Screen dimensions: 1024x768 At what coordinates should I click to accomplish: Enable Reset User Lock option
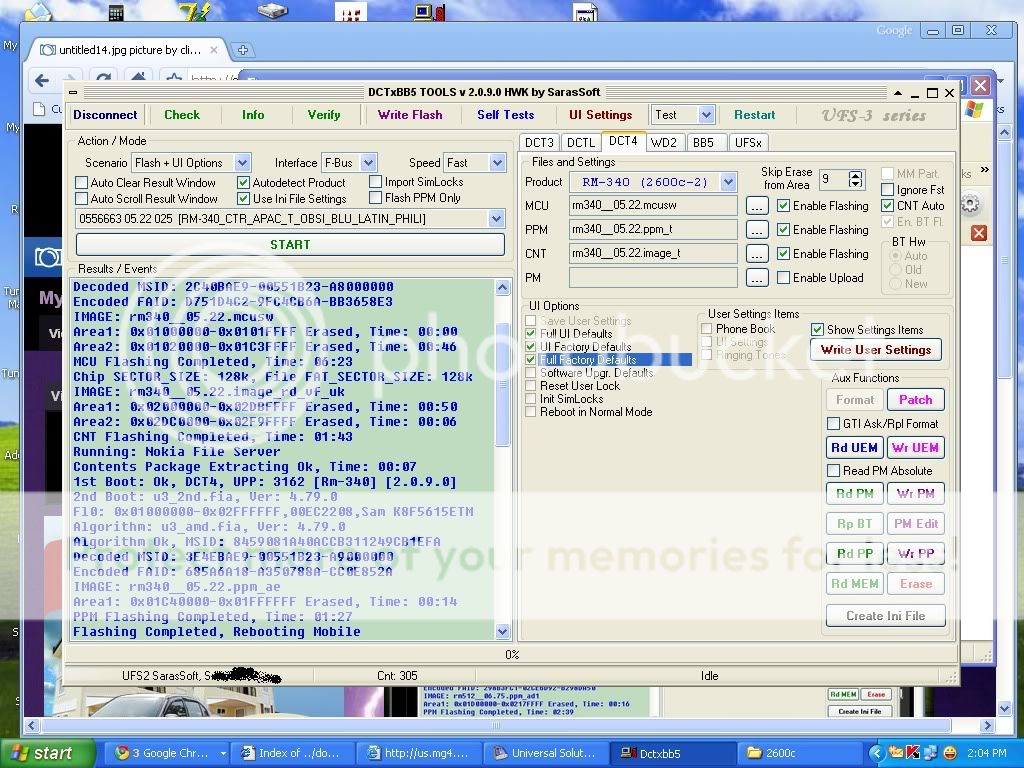coord(530,386)
